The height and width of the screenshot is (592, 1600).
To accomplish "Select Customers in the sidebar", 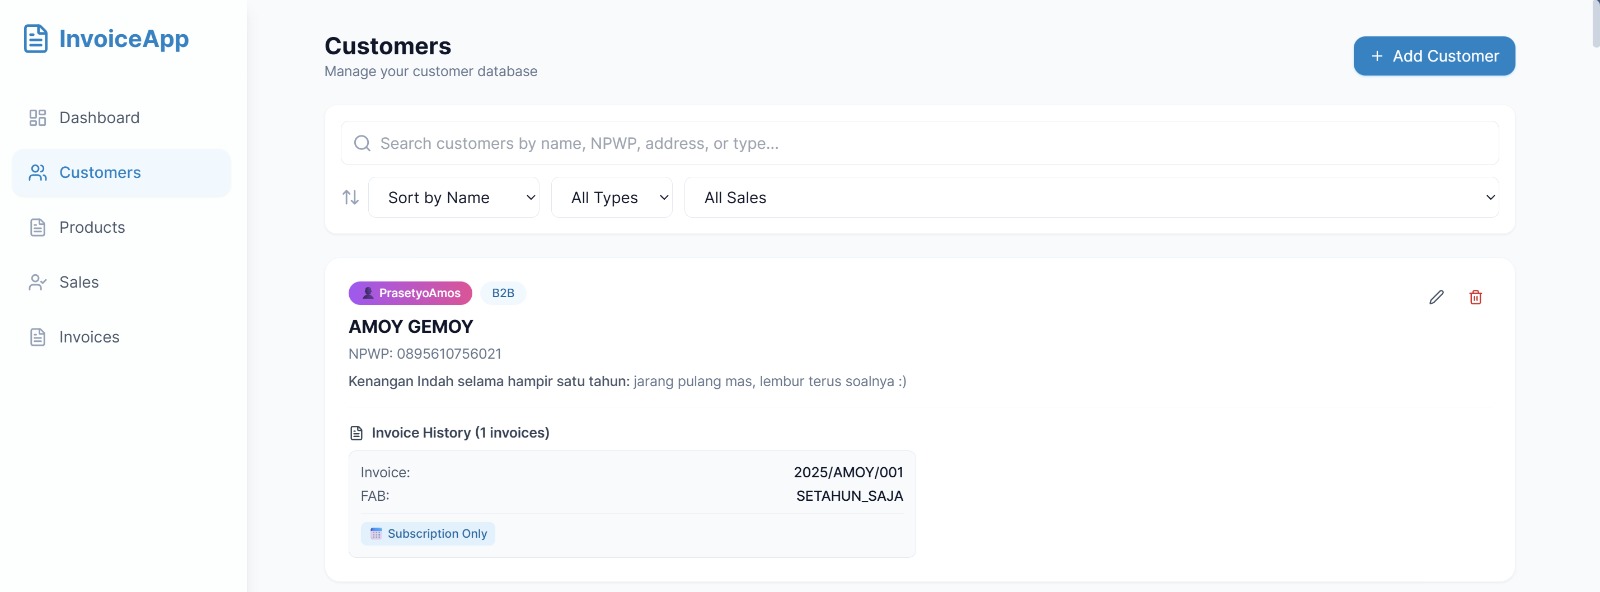I will click(121, 173).
